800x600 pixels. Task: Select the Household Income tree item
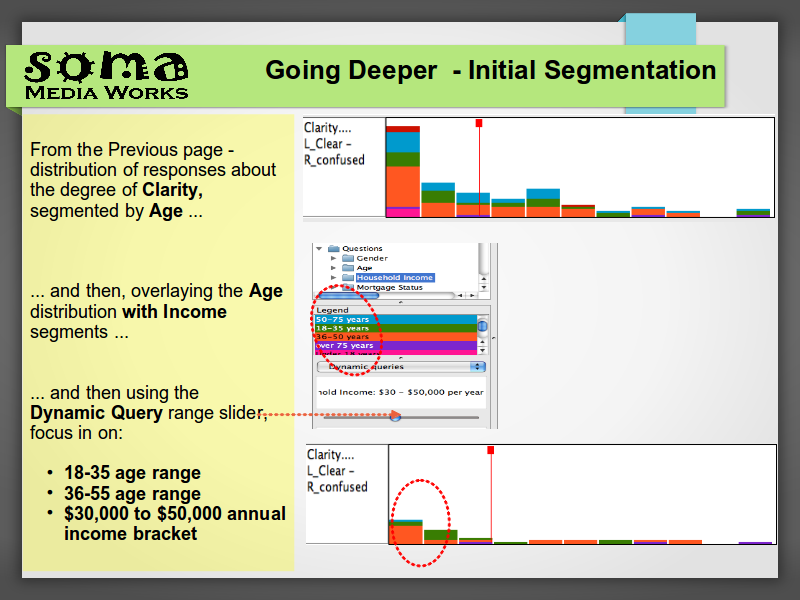(395, 278)
